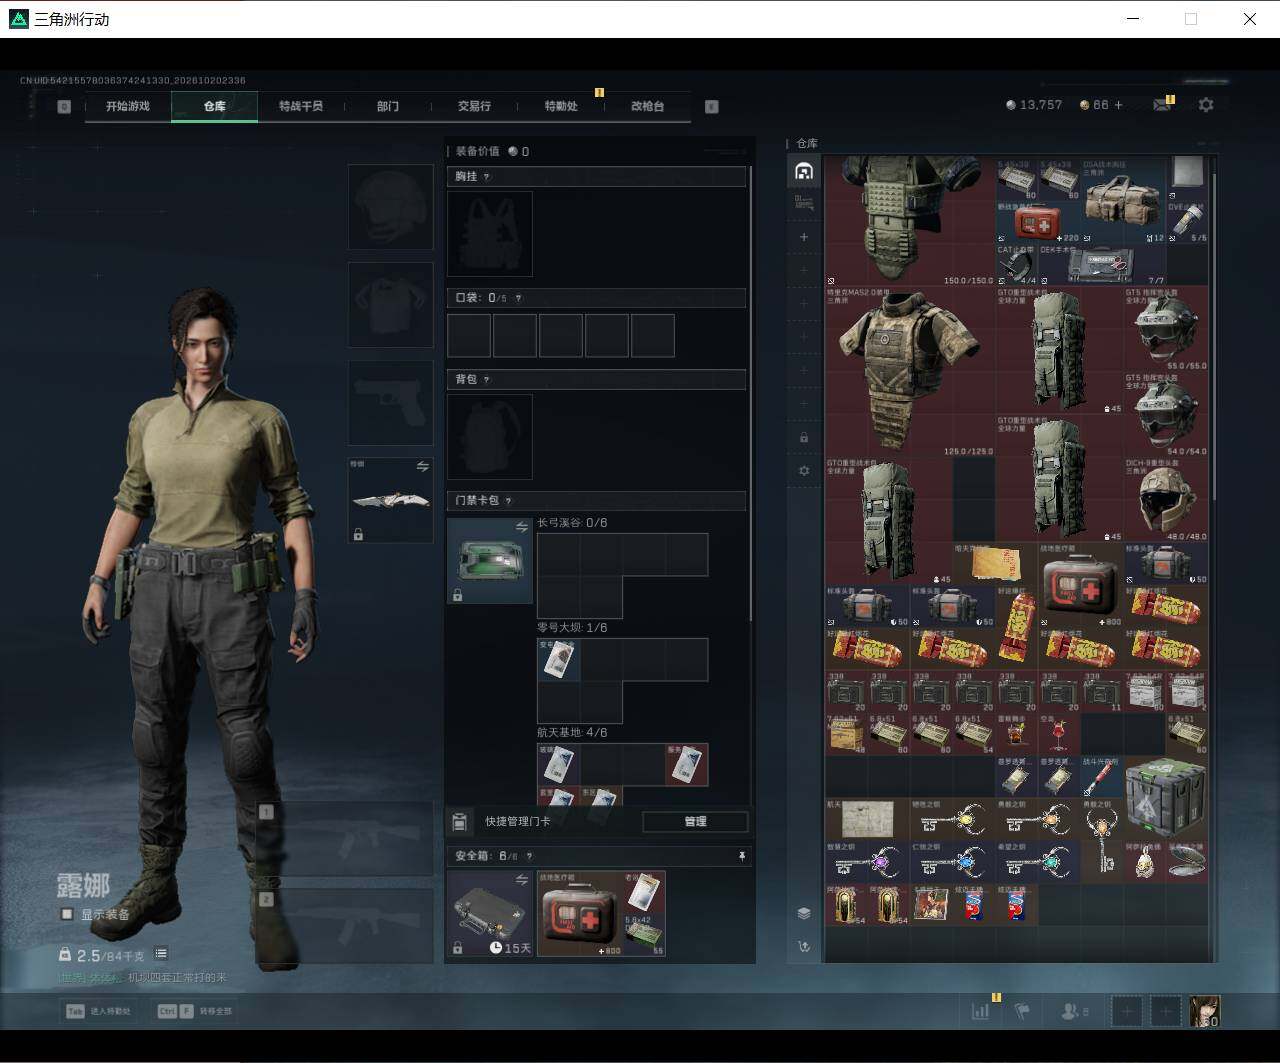Click the weight details list icon
This screenshot has height=1063, width=1280.
161,954
